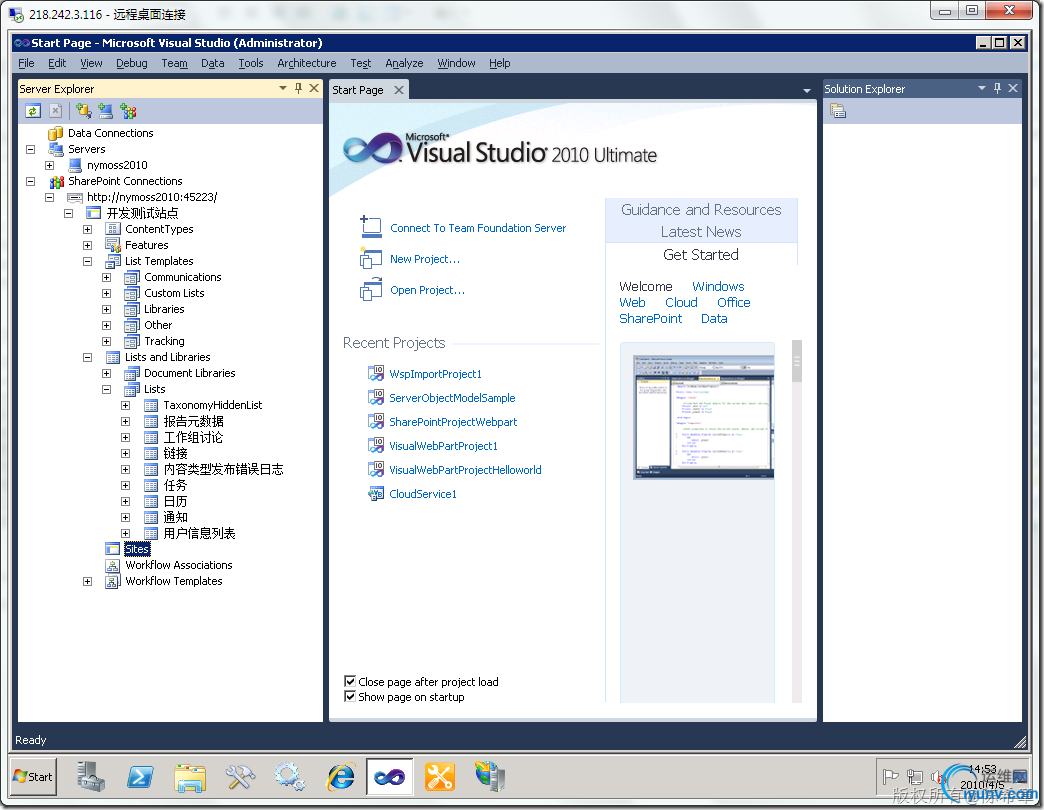The height and width of the screenshot is (810, 1044).
Task: Click the Workflow Associations node icon
Action: coord(112,565)
